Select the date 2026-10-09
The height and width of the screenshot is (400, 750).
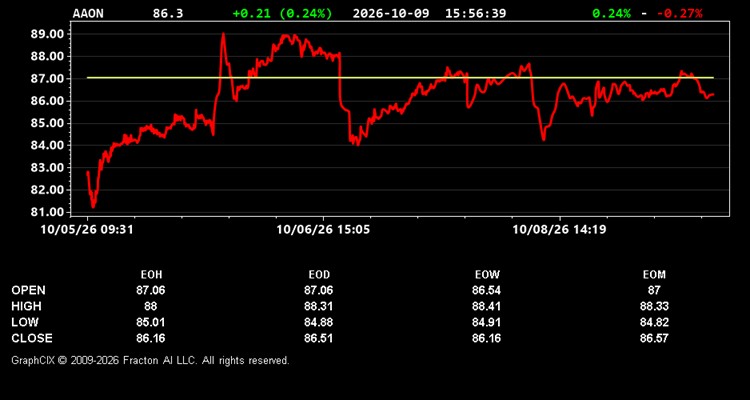(393, 13)
